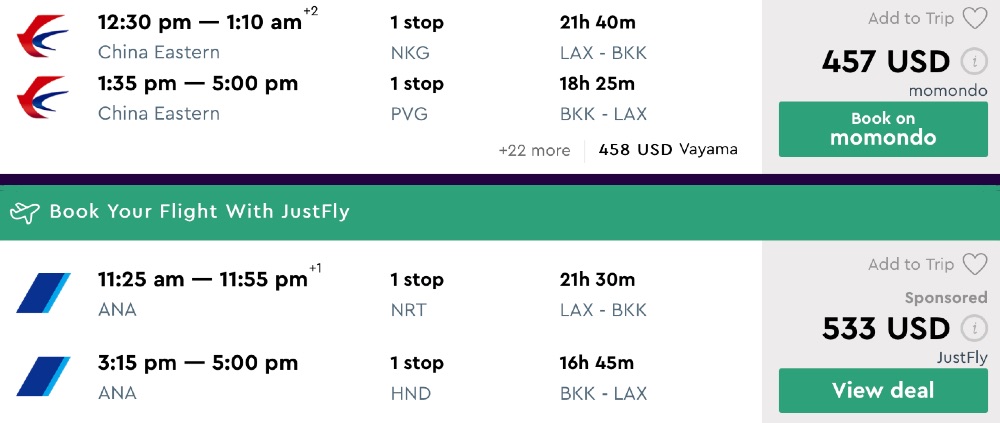Screen dimensions: 1000x423
Task: Toggle heart to save China Eastern trip
Action: [x=974, y=18]
